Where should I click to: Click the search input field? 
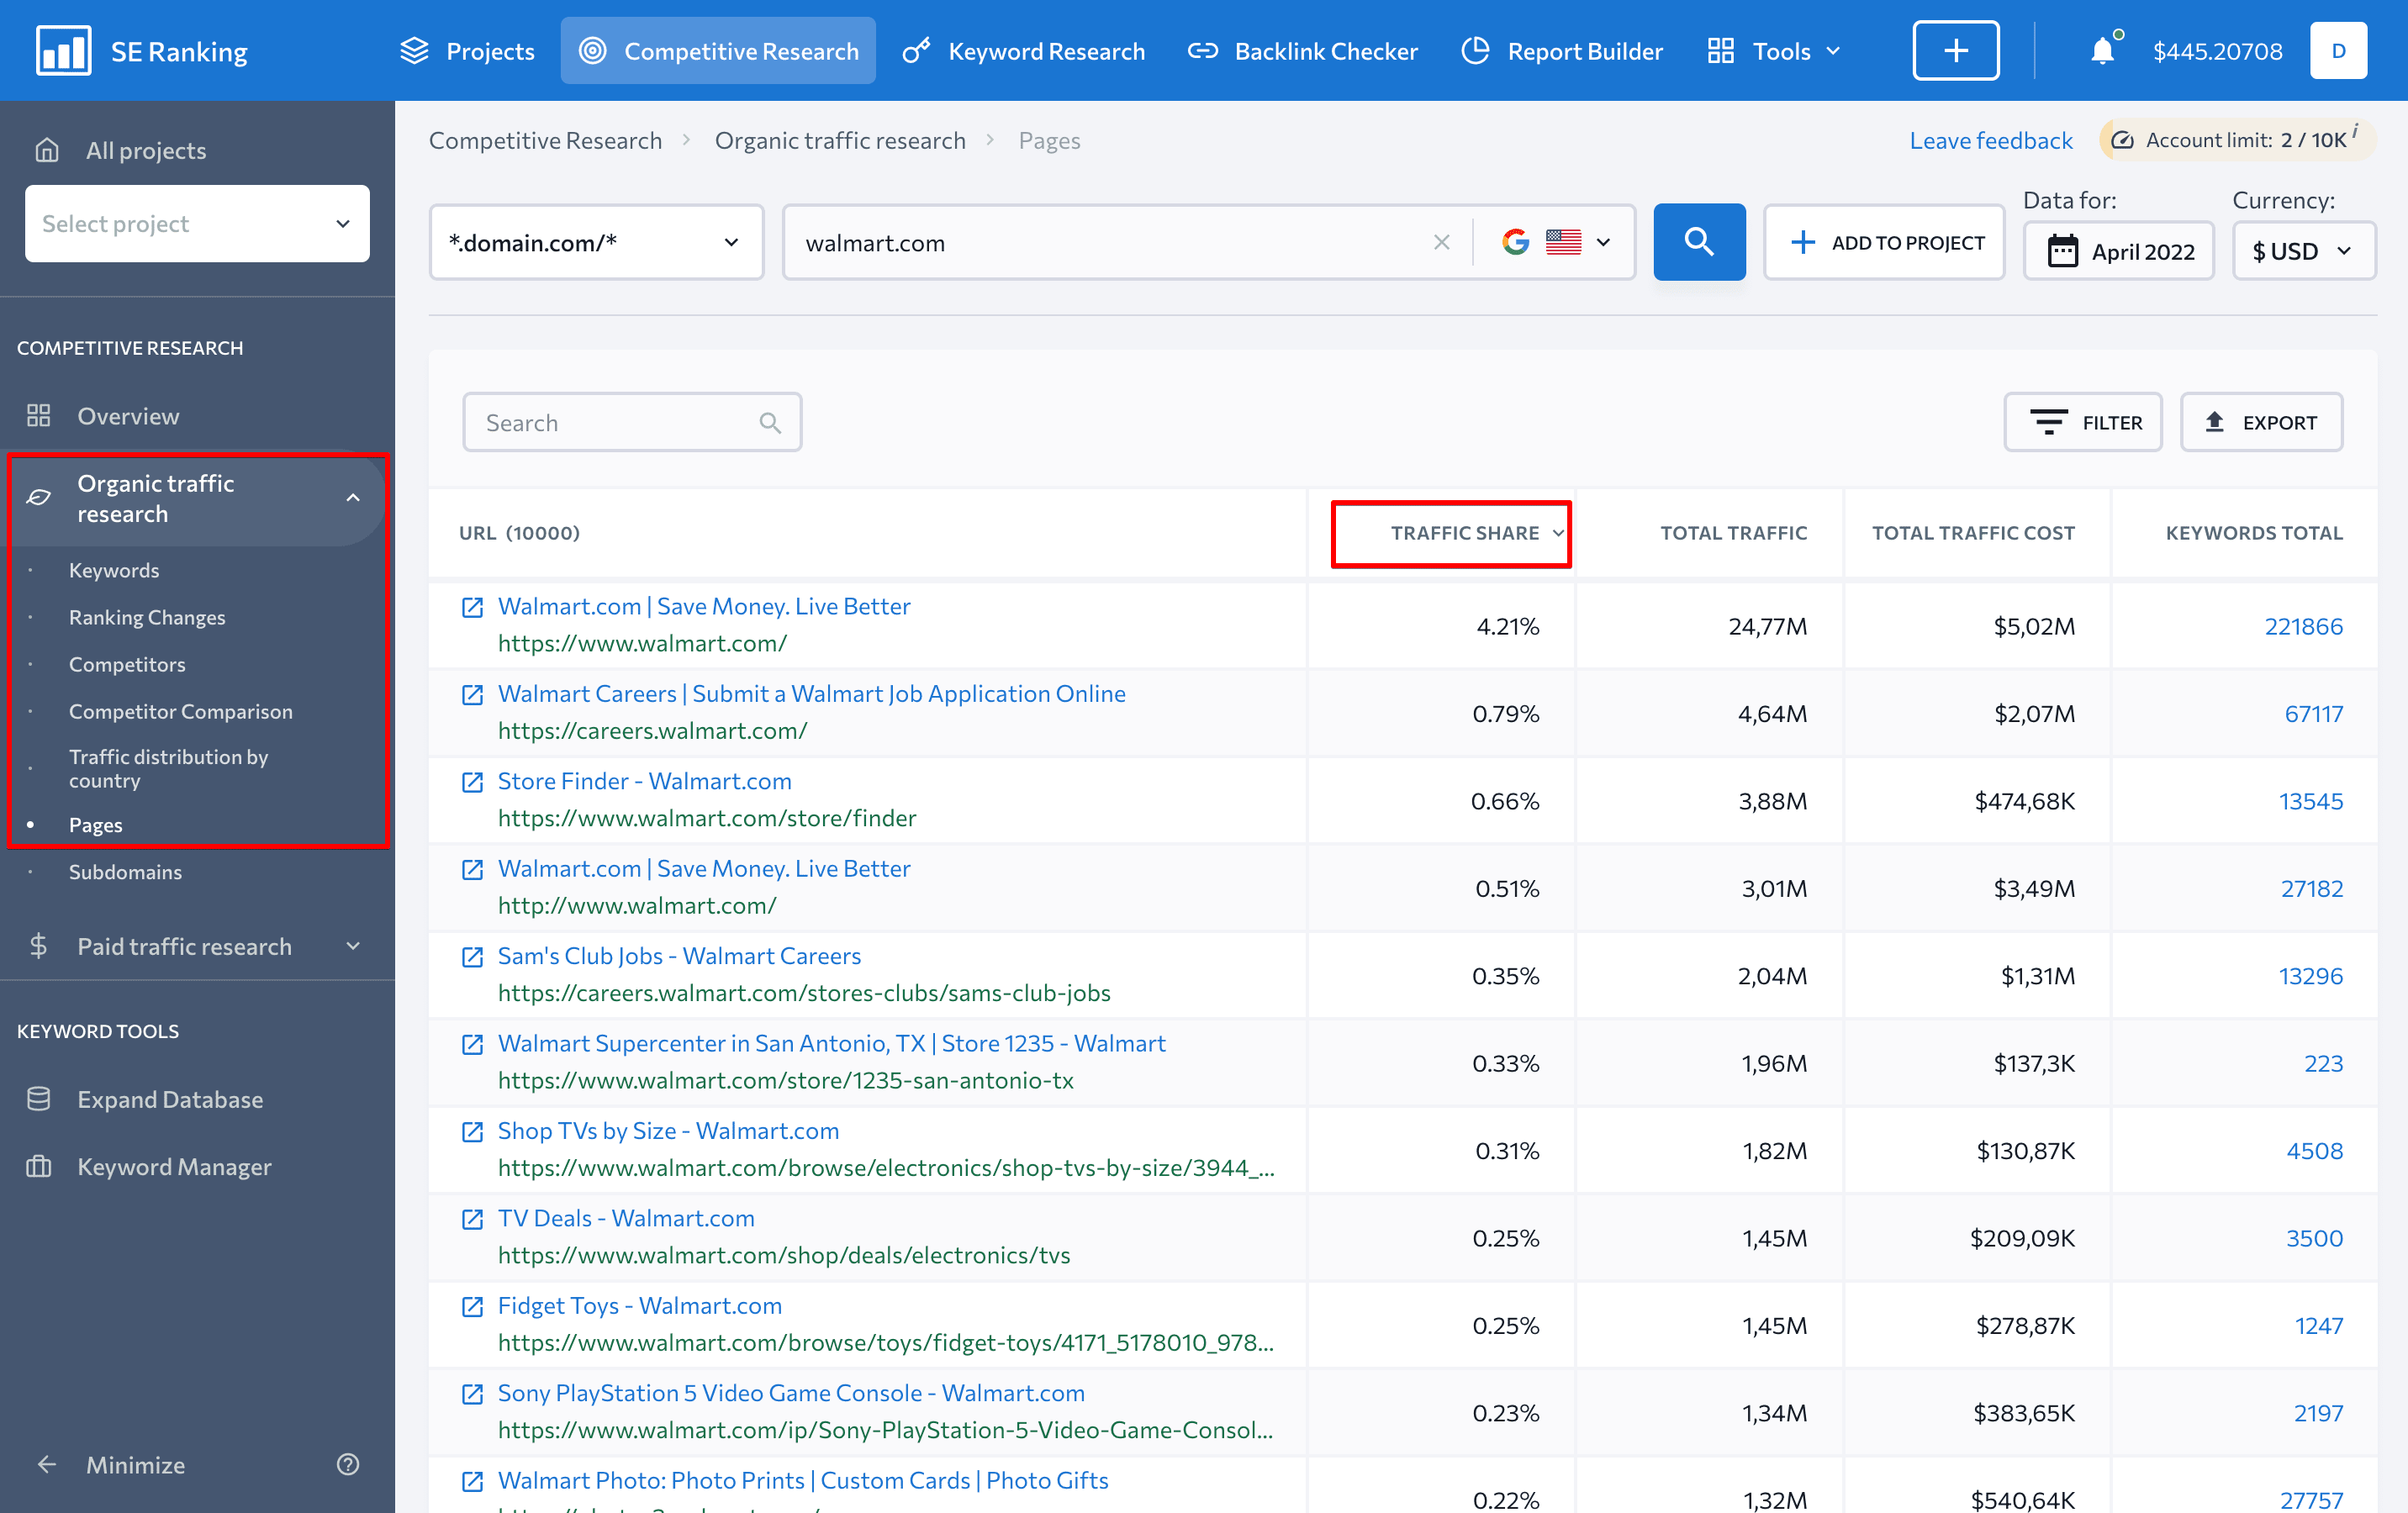point(631,422)
